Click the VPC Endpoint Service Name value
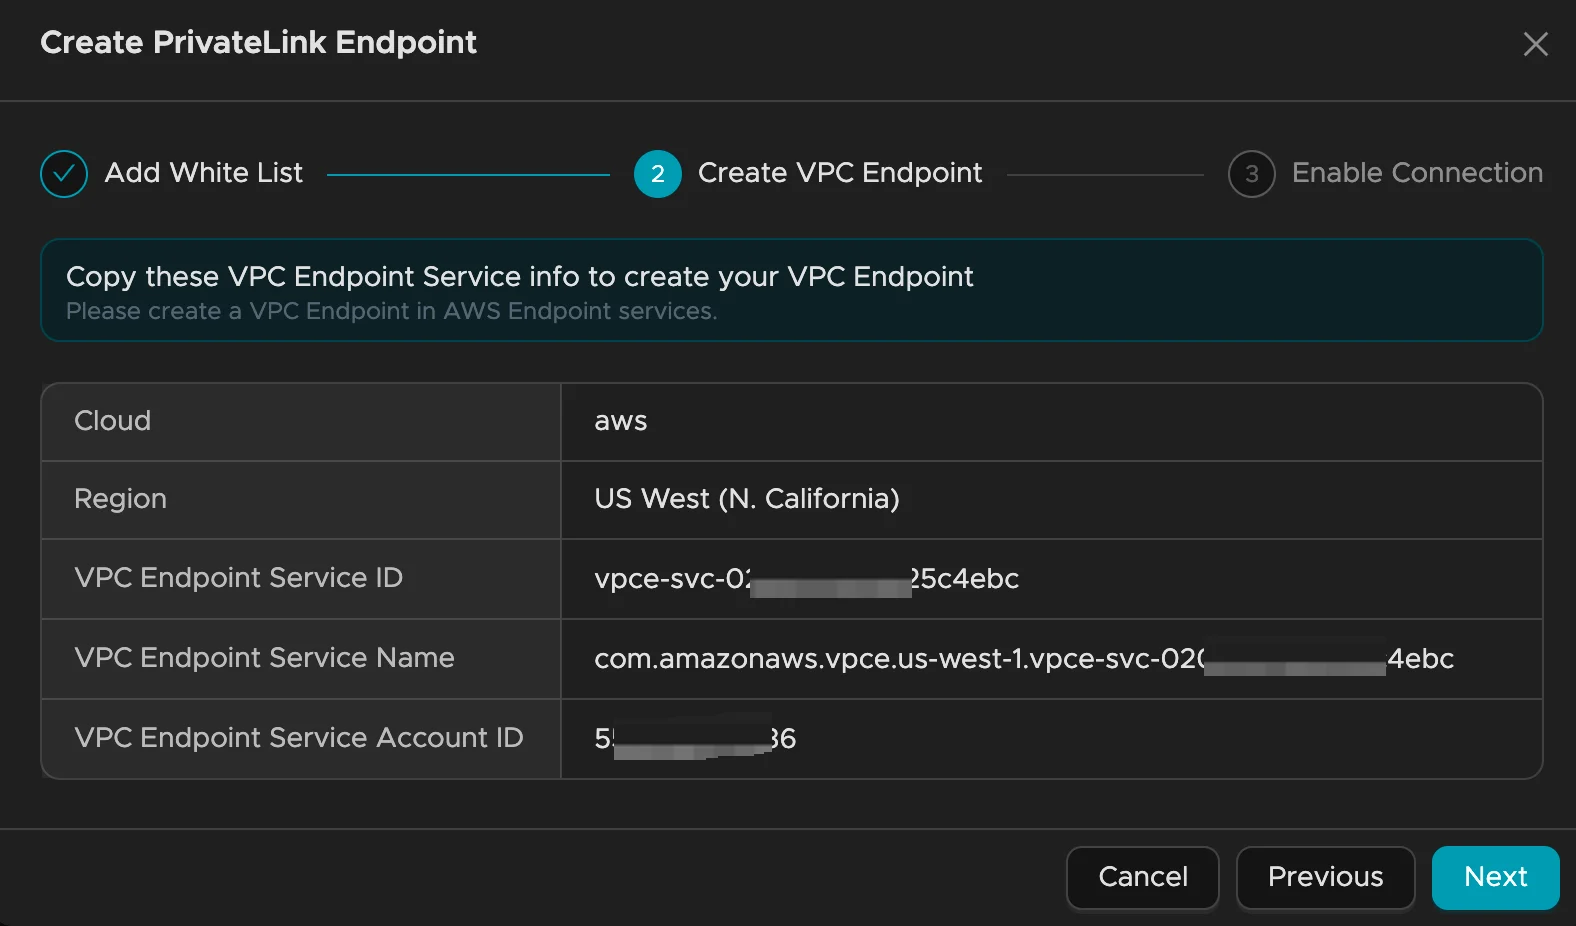The width and height of the screenshot is (1576, 926). pos(1022,659)
